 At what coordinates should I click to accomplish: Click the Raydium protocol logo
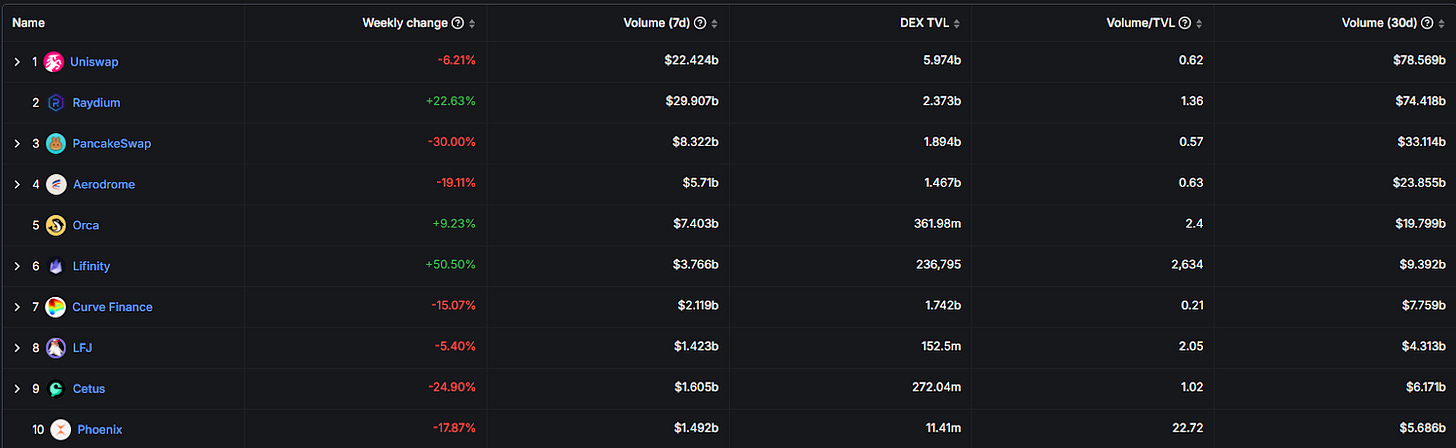[x=56, y=103]
